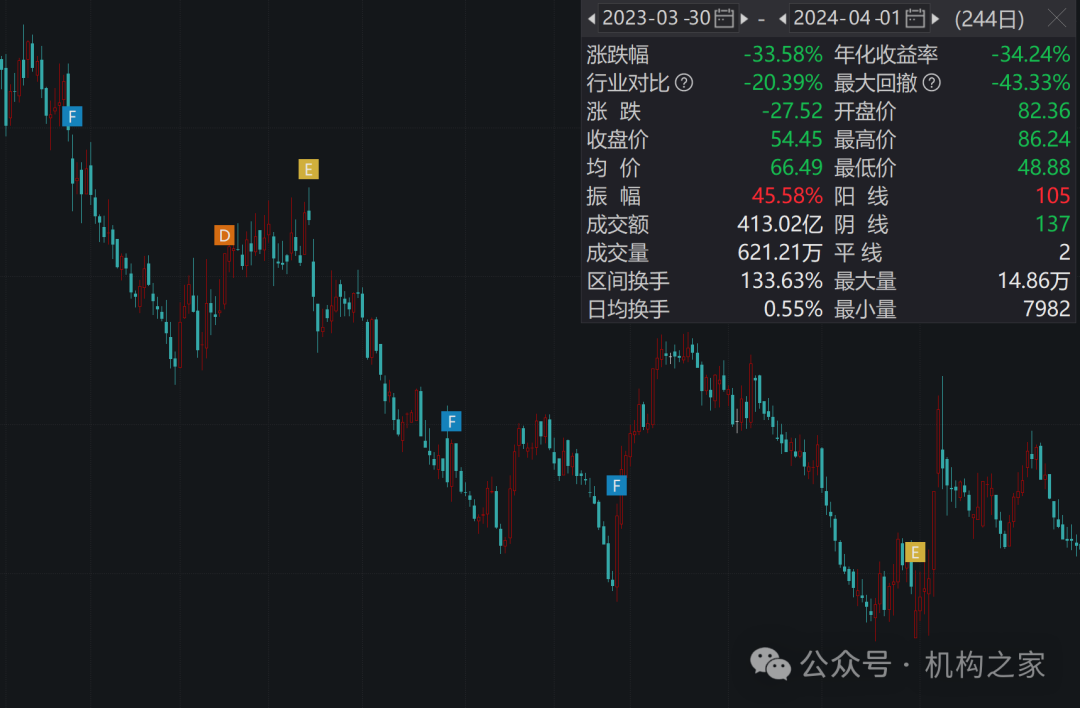The height and width of the screenshot is (708, 1080).
Task: Click the yellow E marker near upper chart peak
Action: (x=309, y=169)
